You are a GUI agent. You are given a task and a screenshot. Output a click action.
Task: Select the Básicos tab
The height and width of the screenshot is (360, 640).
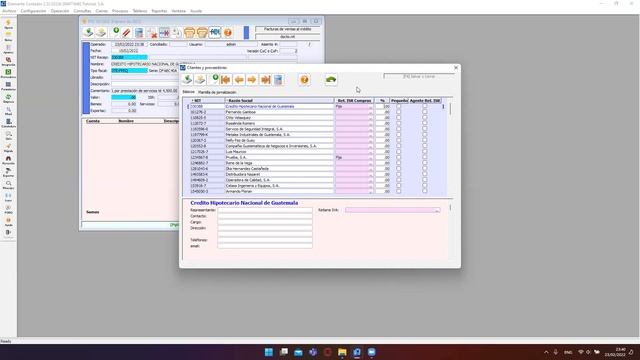(189, 92)
